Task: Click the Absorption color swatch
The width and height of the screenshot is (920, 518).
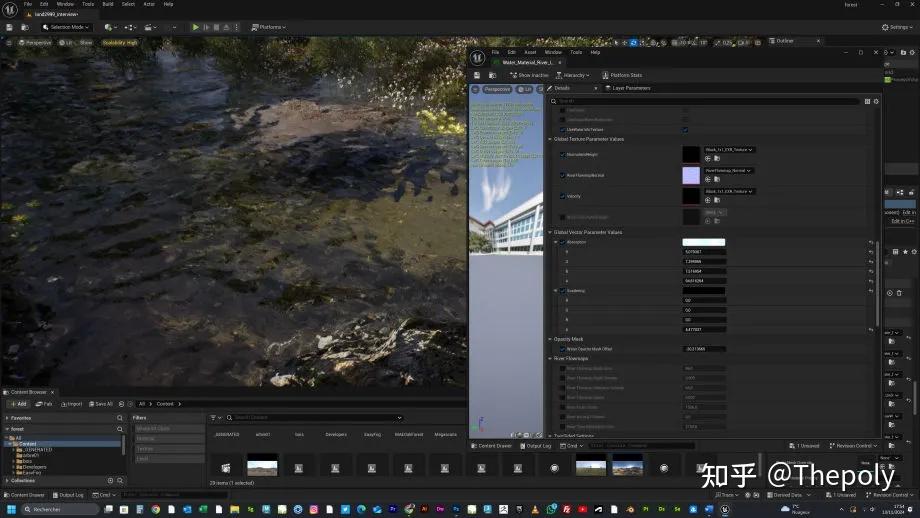Action: [x=703, y=242]
